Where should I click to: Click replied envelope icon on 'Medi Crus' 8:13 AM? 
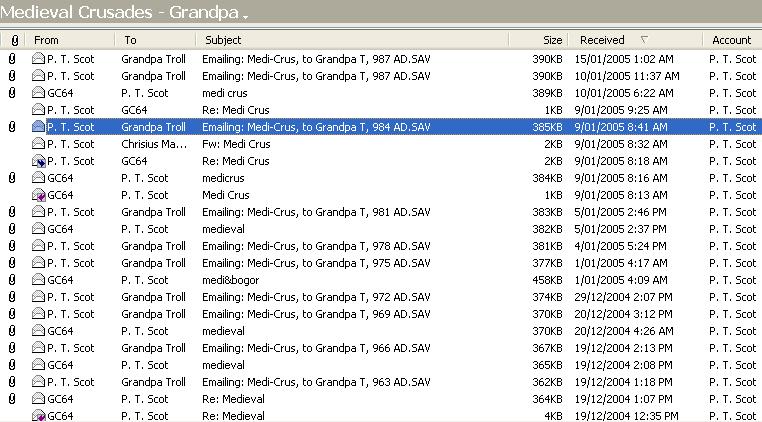(x=38, y=195)
